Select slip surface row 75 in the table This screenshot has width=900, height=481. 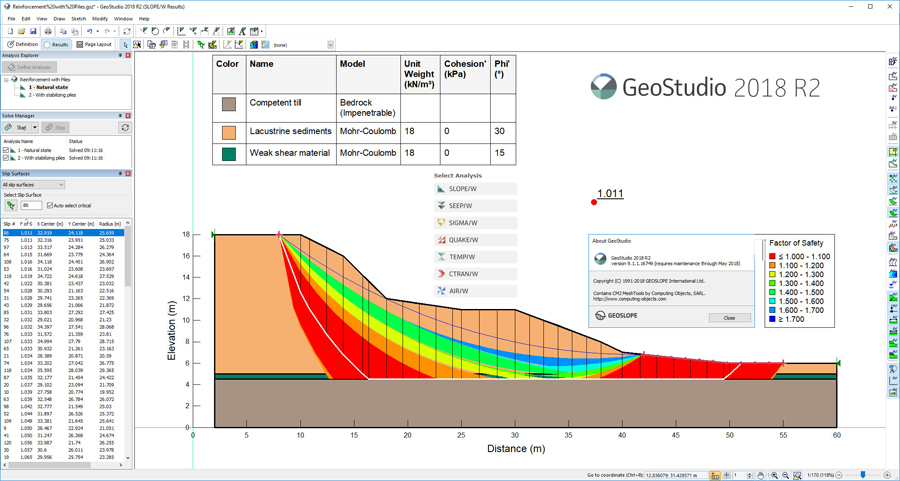[x=62, y=239]
